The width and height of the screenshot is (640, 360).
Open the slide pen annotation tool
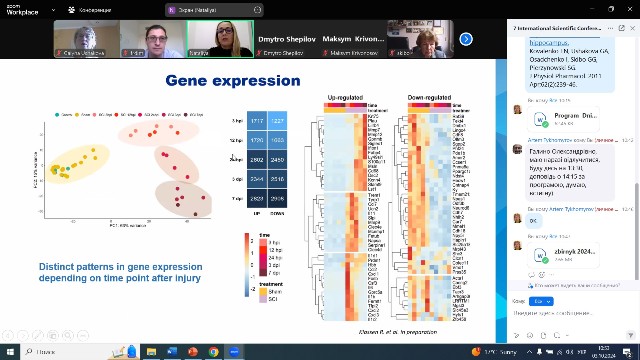[38, 336]
